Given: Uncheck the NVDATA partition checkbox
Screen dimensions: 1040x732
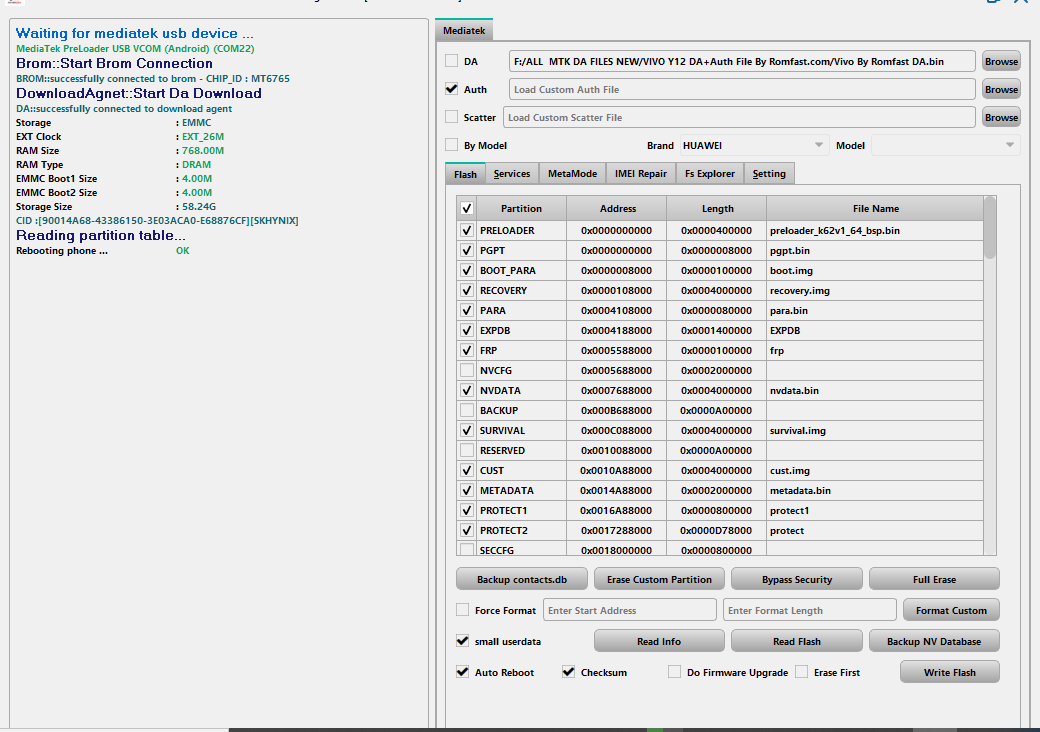Looking at the screenshot, I should (467, 391).
